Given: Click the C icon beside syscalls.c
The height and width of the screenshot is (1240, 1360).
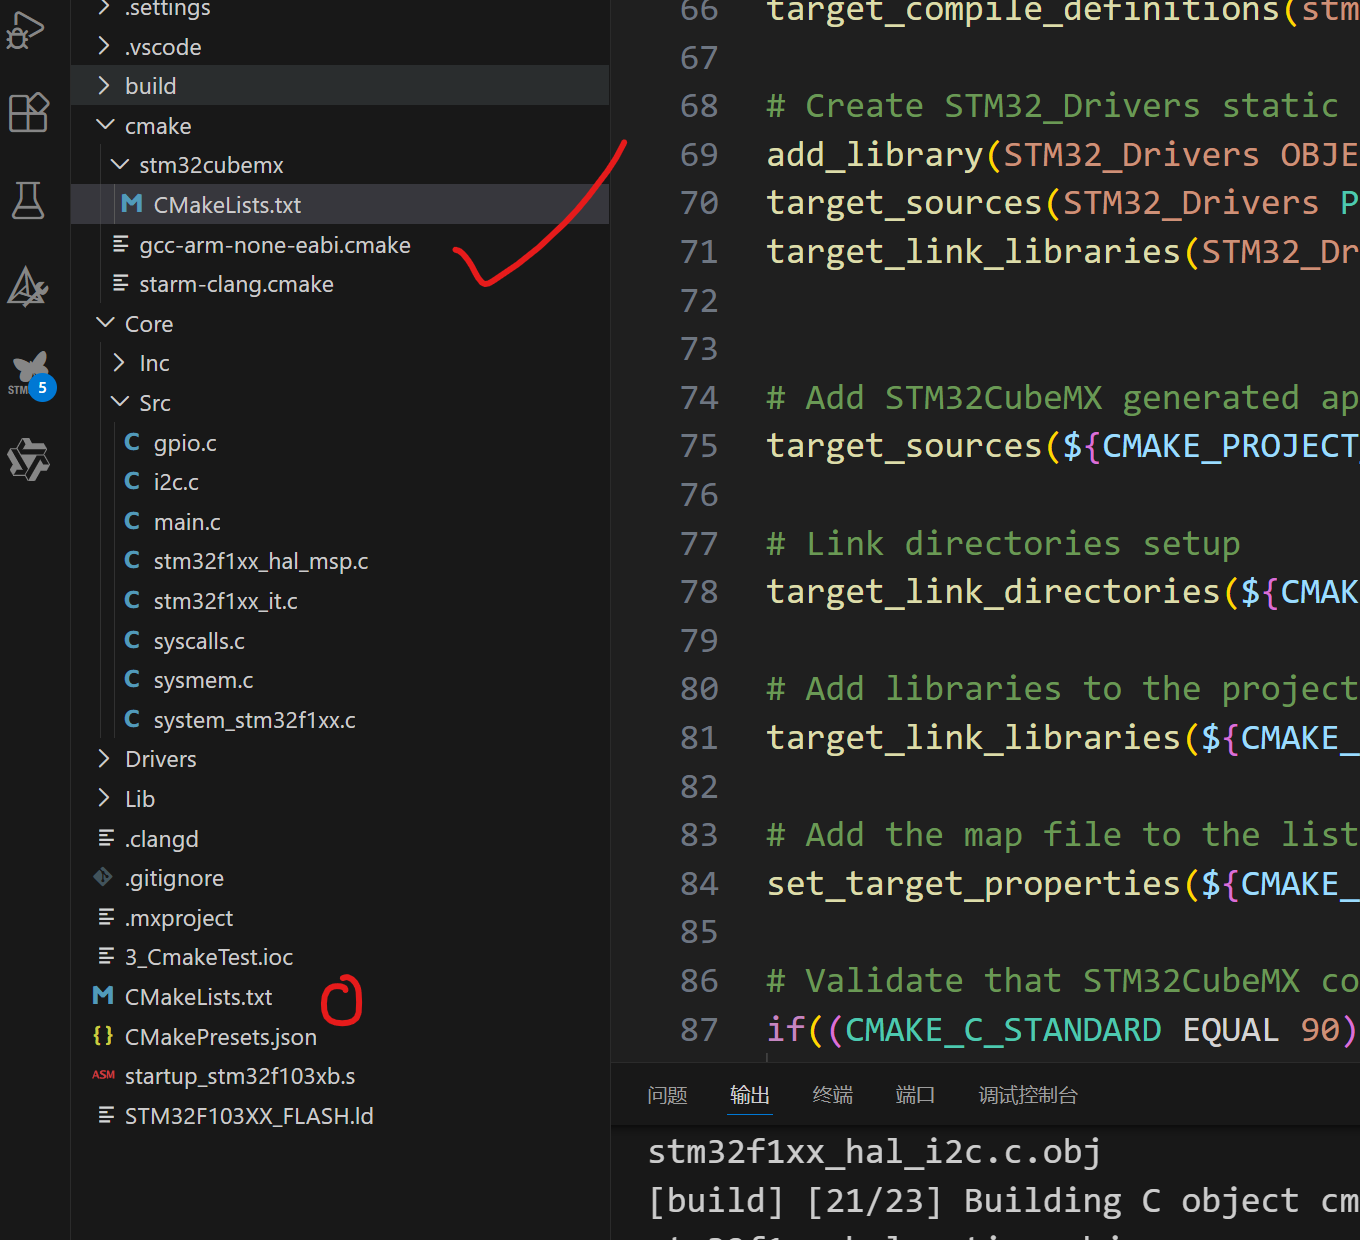Looking at the screenshot, I should tap(132, 640).
